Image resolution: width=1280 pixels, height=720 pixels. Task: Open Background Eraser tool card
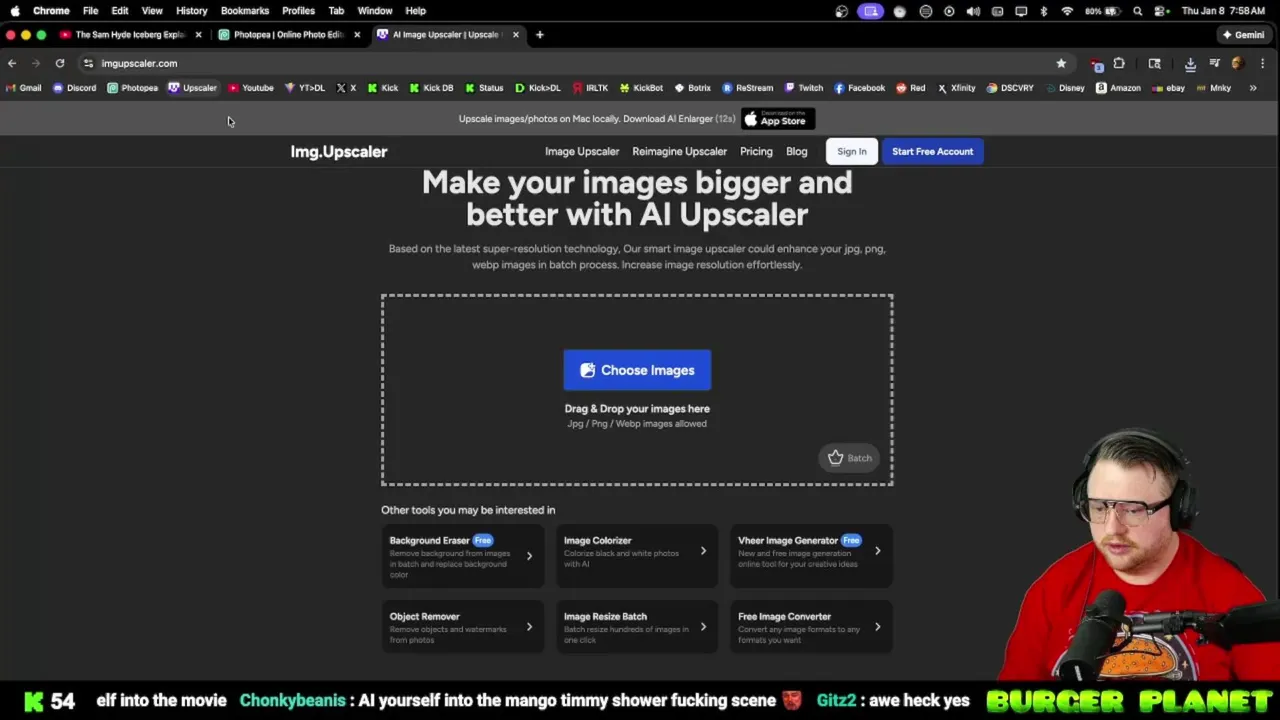tap(463, 556)
